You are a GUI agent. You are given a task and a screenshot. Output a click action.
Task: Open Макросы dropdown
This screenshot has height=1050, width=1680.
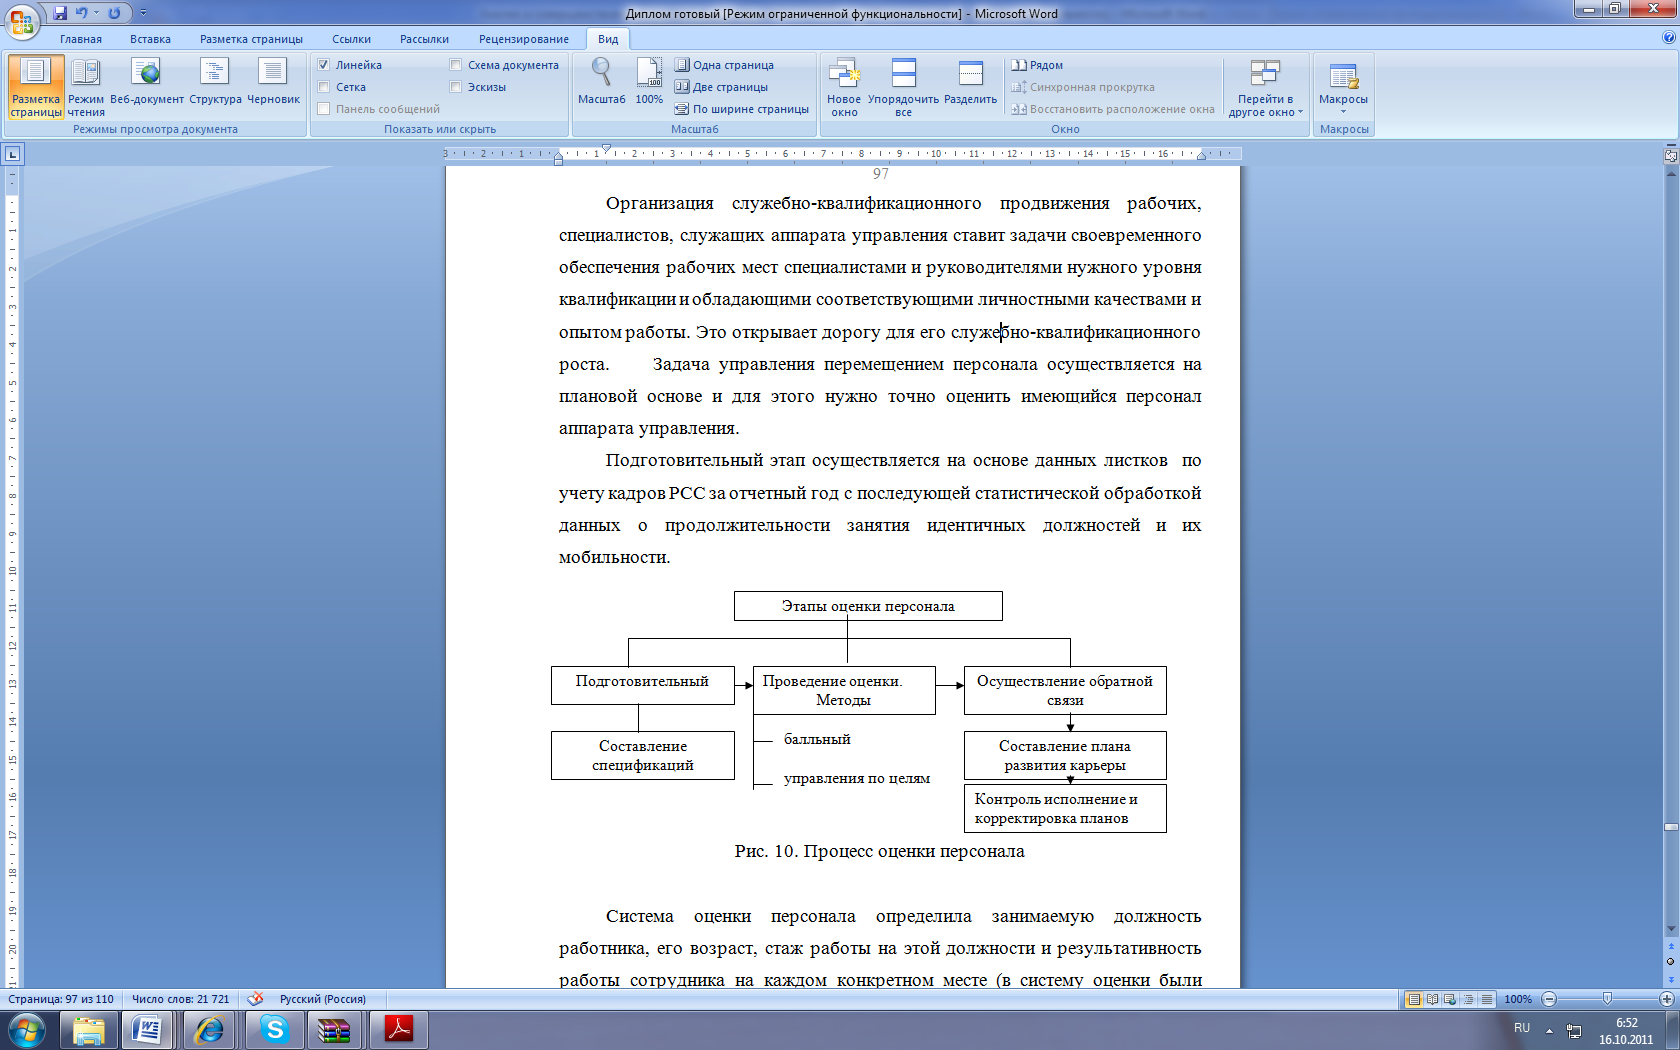(1343, 87)
